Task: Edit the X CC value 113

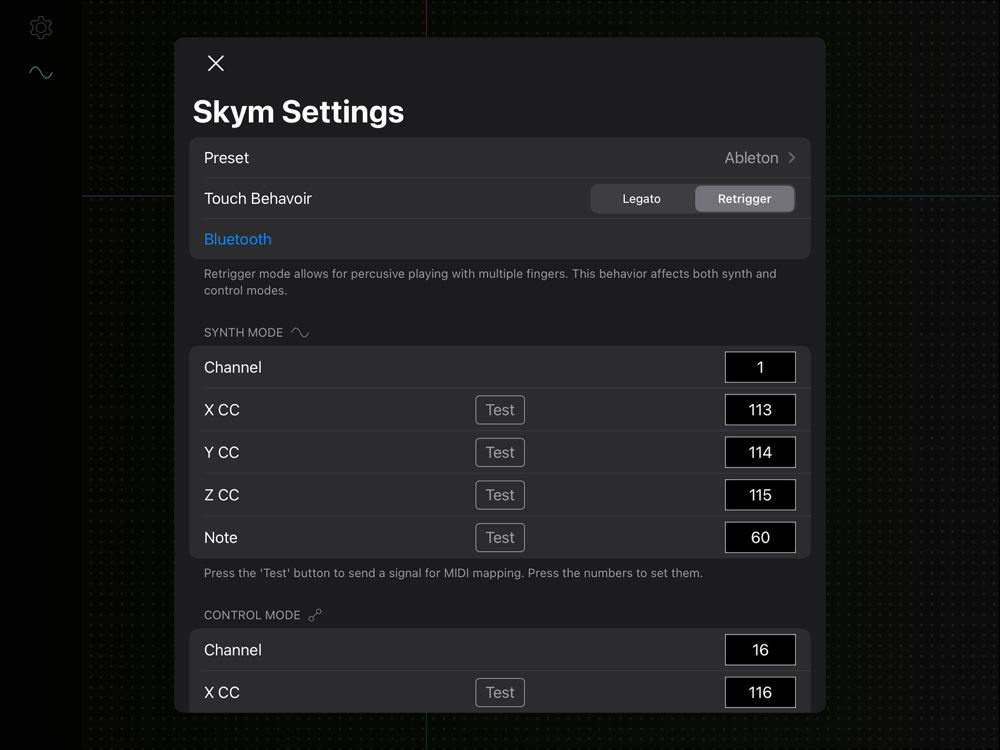Action: (x=760, y=410)
